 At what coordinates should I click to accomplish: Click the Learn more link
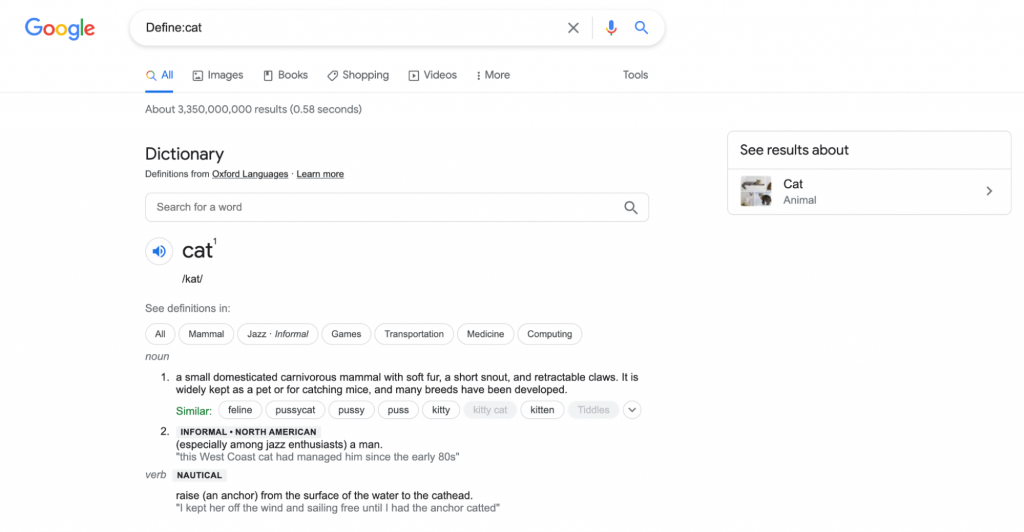(320, 174)
